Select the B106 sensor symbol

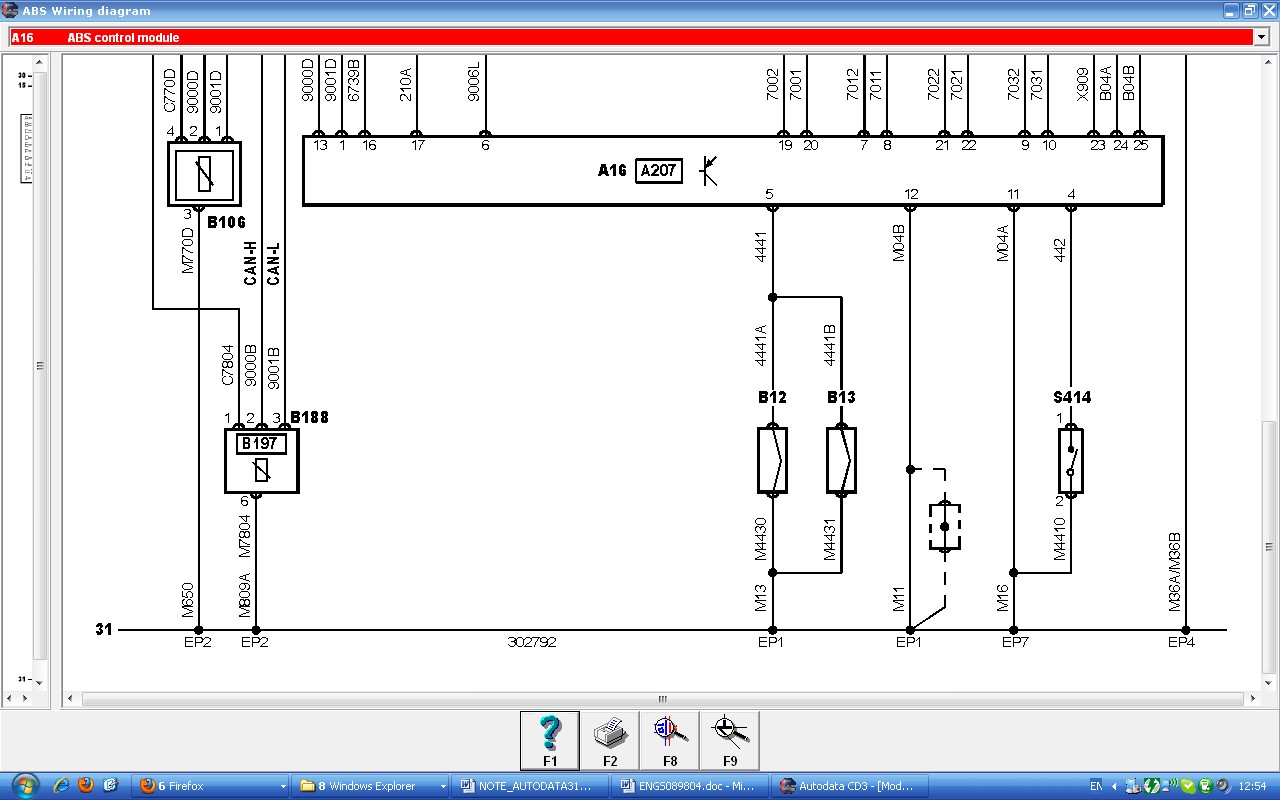204,174
